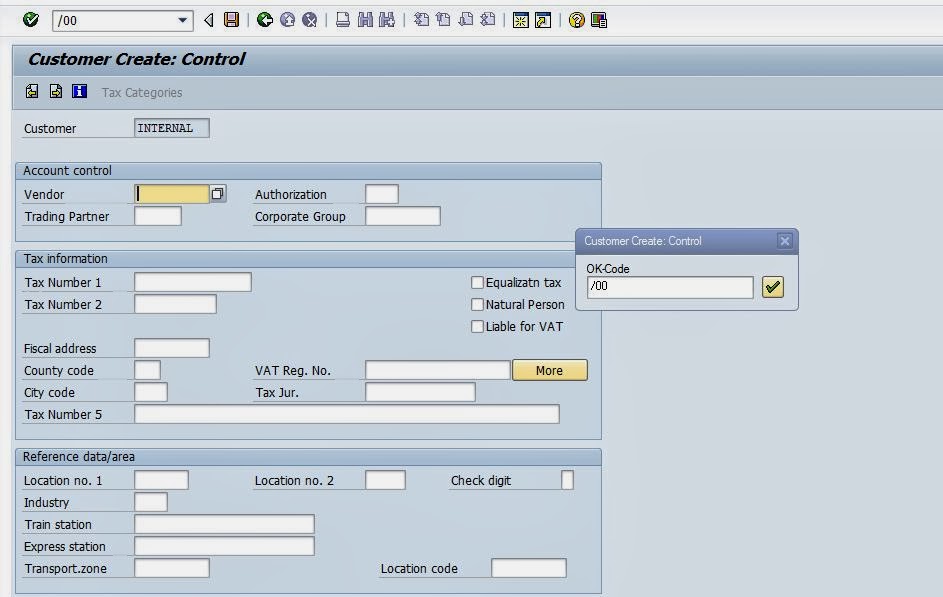The width and height of the screenshot is (943, 597).
Task: Click the OK-Code input field in the popup
Action: tap(668, 287)
